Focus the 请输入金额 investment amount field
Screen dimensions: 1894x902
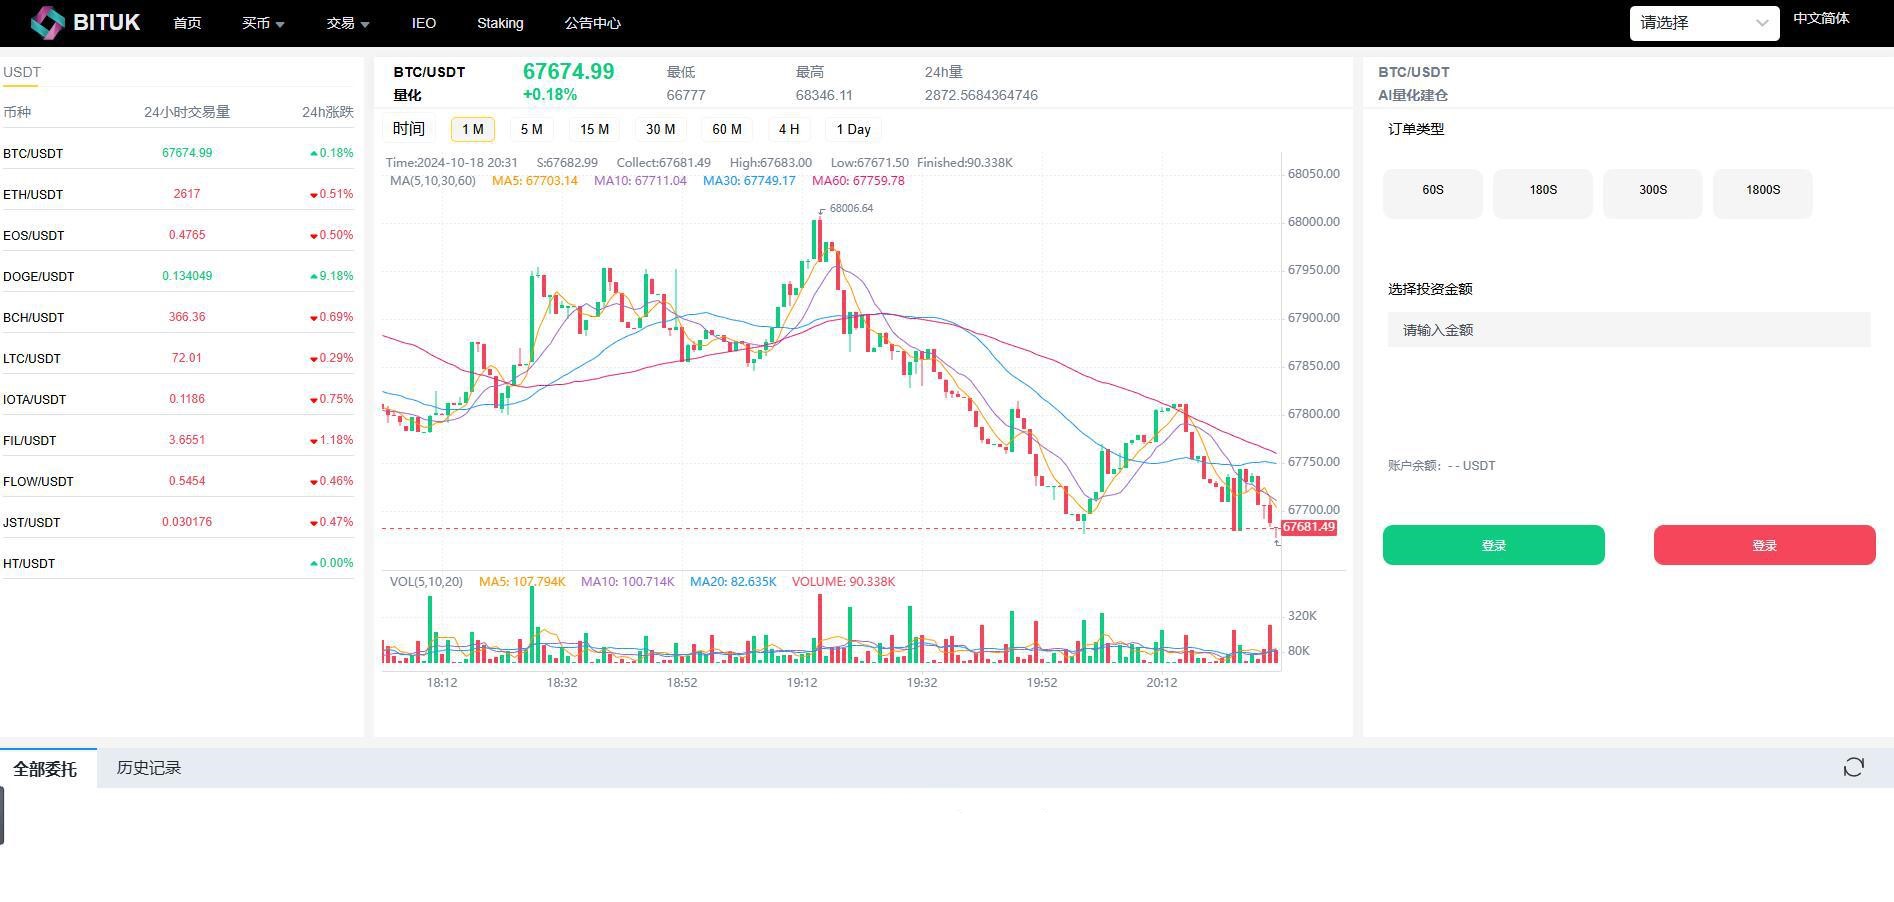coord(1628,330)
